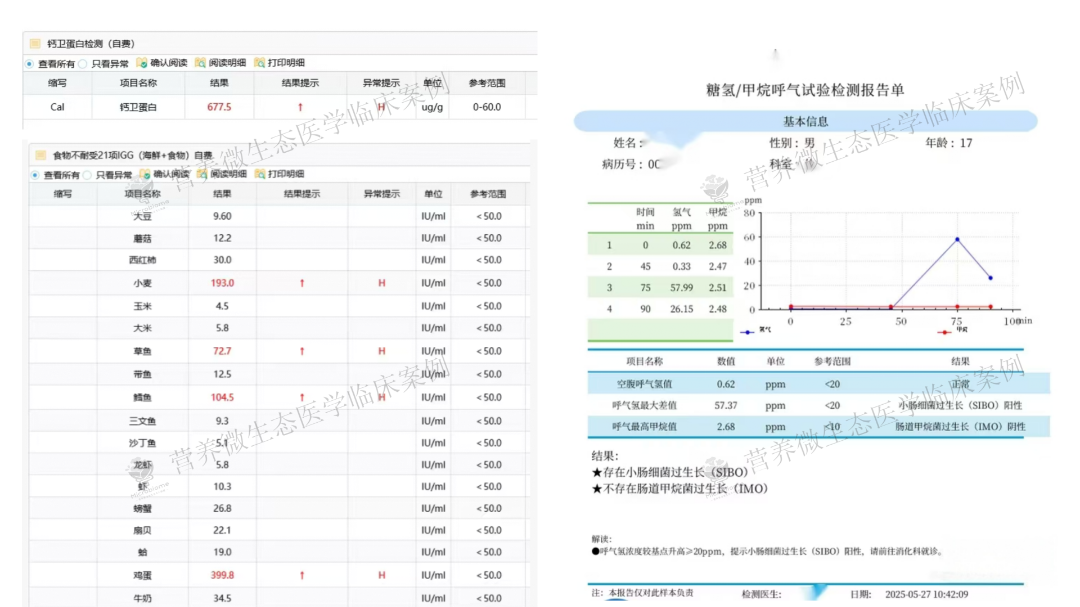The width and height of the screenshot is (1080, 607).
Task: Select 只看异常 radio in the 钙卫蛋白检测 panel
Action: tap(84, 63)
